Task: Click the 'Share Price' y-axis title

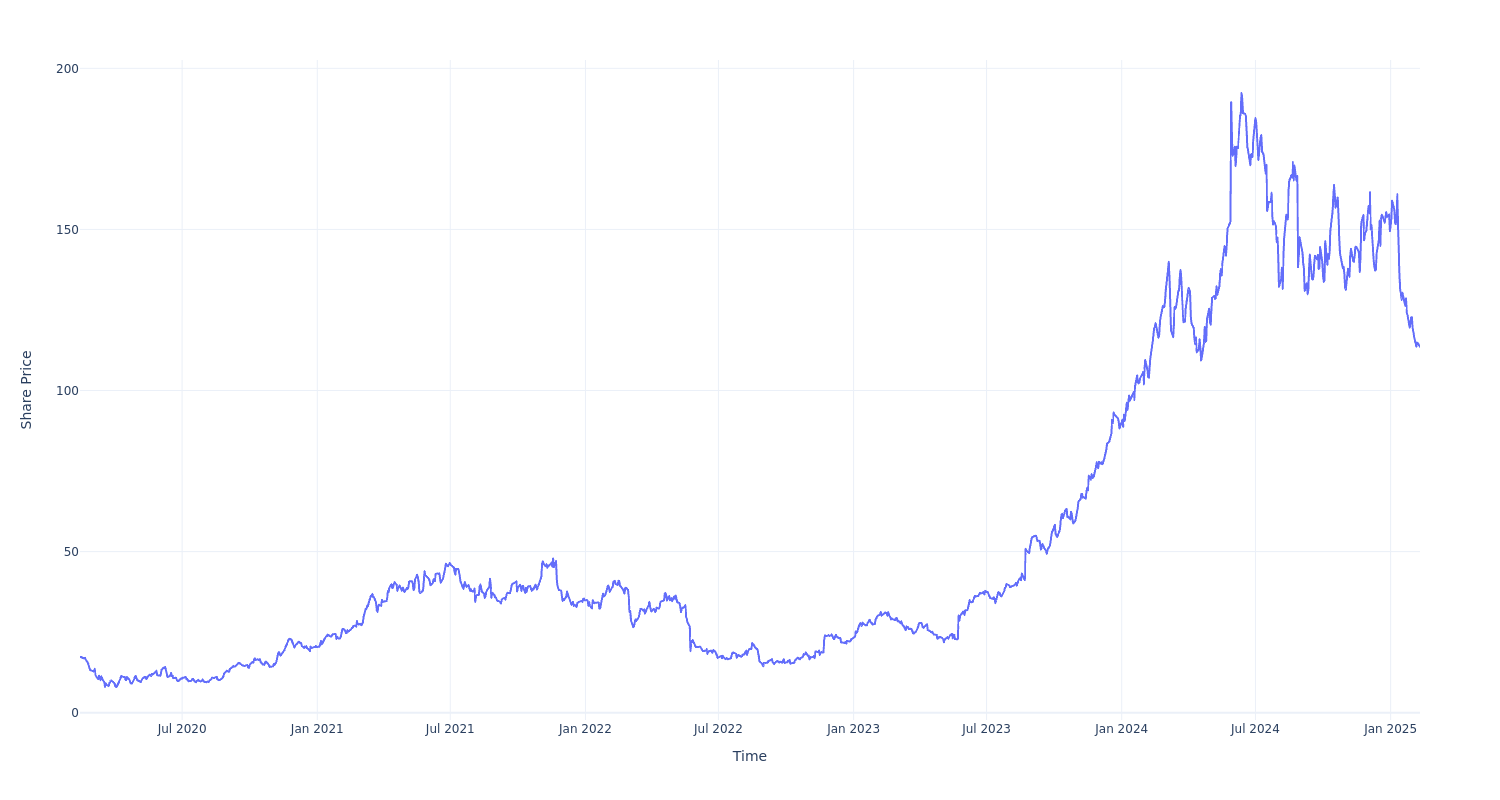Action: click(x=27, y=390)
